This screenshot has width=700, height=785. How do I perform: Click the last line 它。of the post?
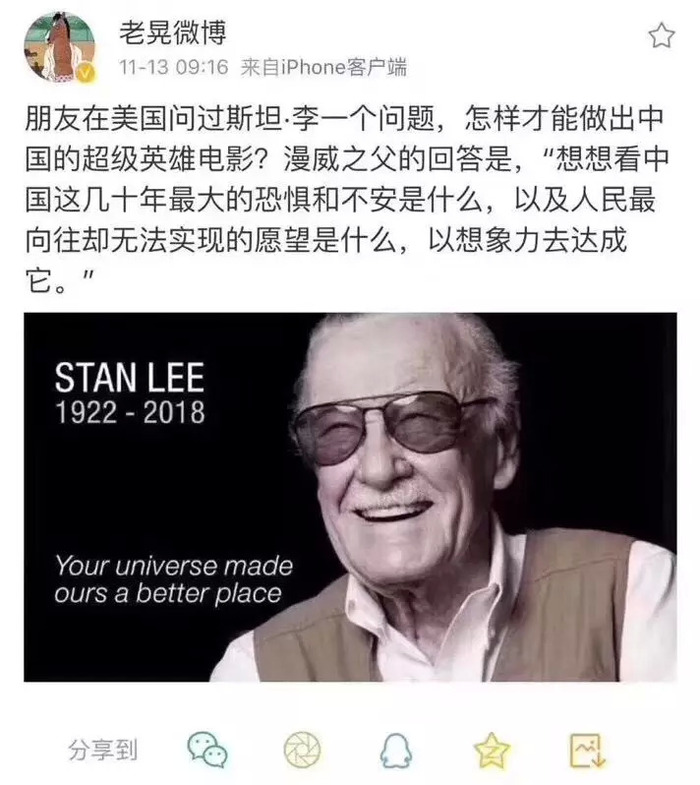pyautogui.click(x=46, y=280)
